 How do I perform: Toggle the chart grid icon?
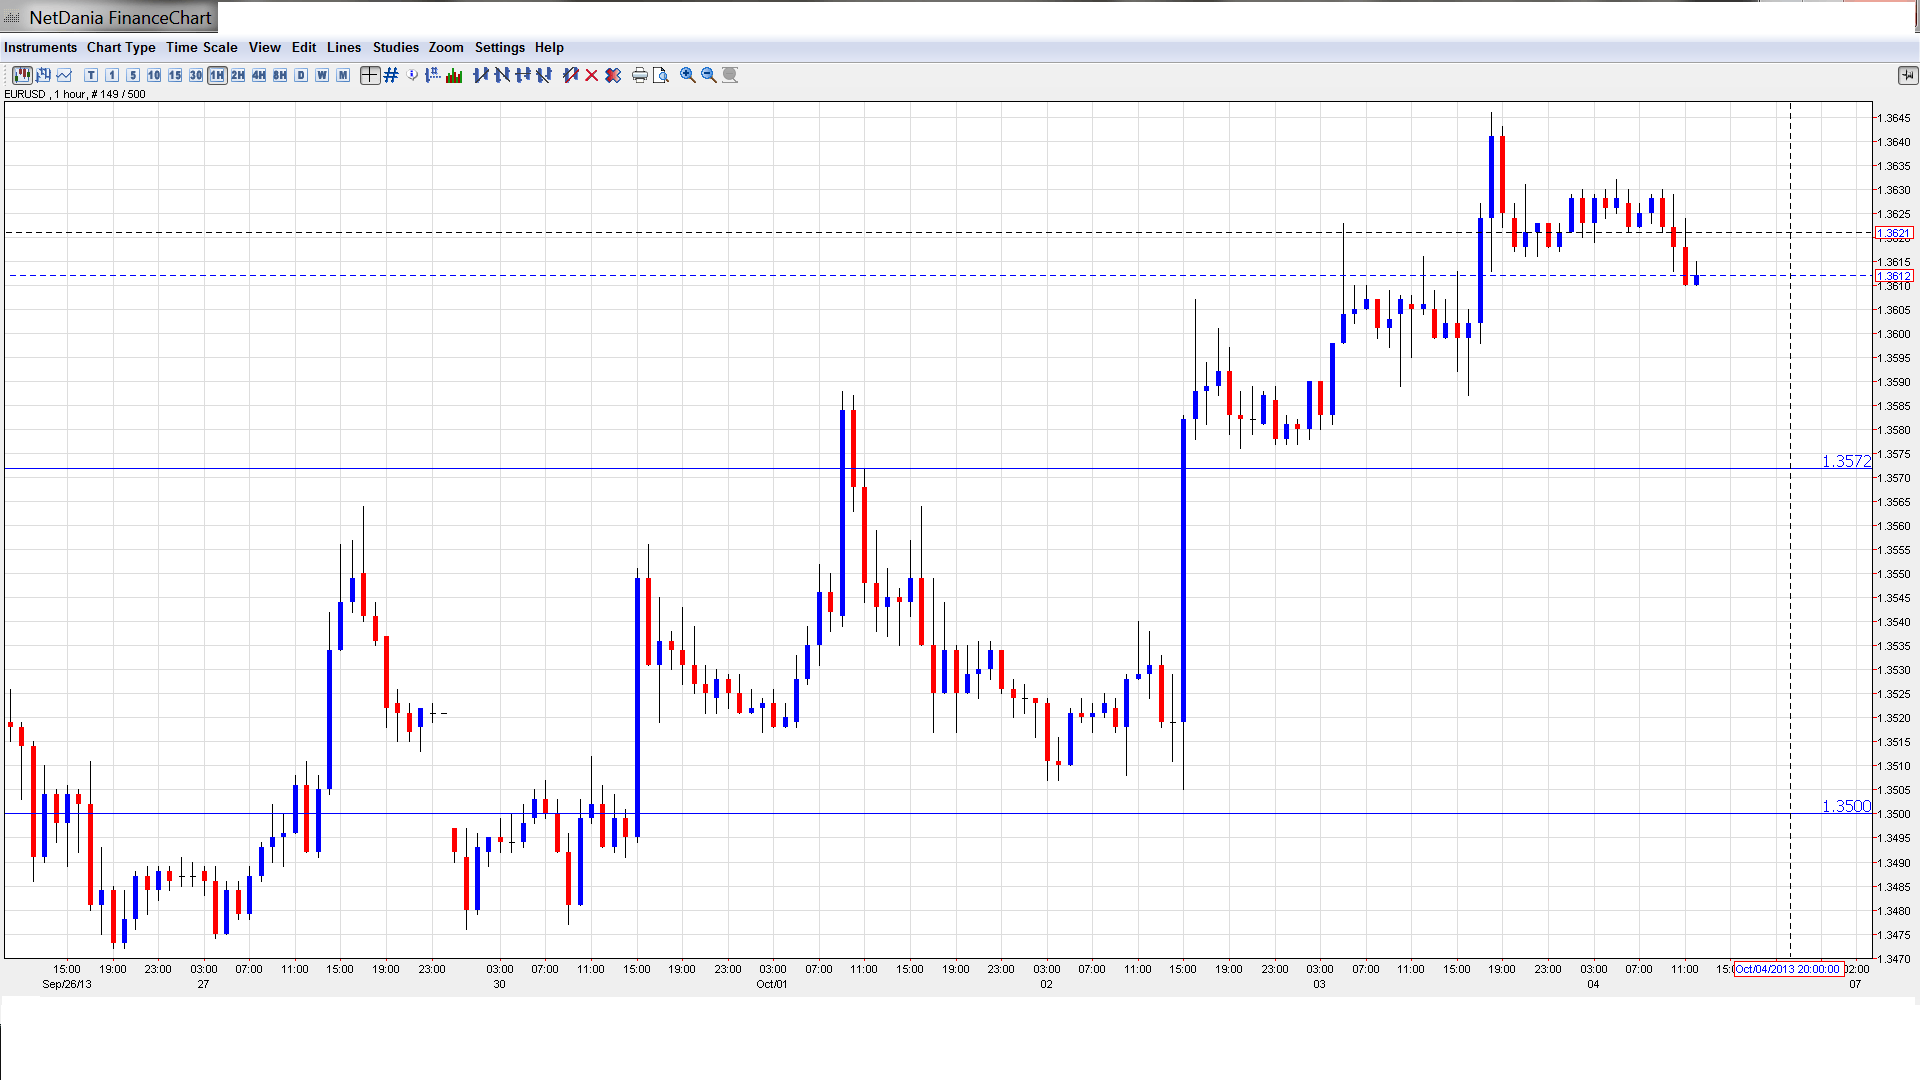[x=391, y=75]
